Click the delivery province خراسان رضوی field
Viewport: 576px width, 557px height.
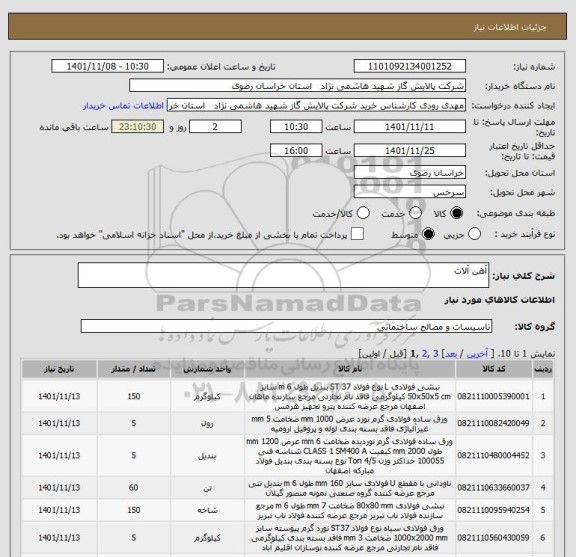tap(410, 173)
